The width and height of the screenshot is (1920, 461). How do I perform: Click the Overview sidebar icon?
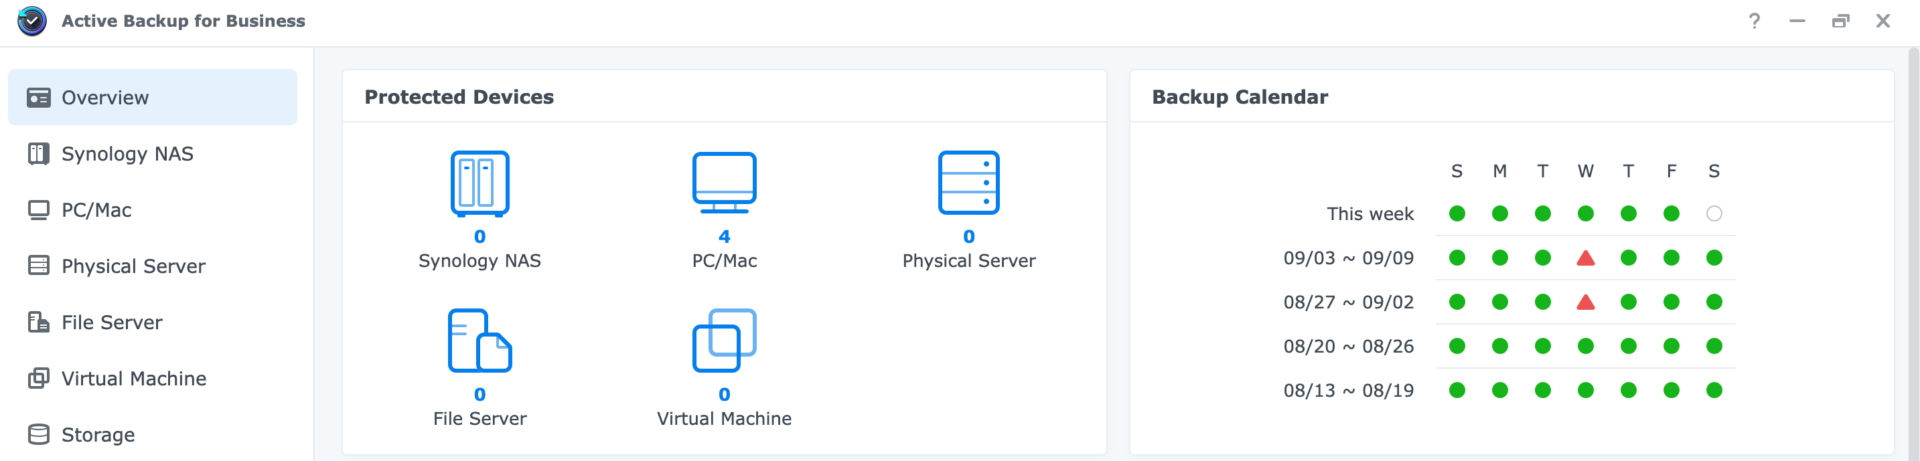[x=39, y=97]
